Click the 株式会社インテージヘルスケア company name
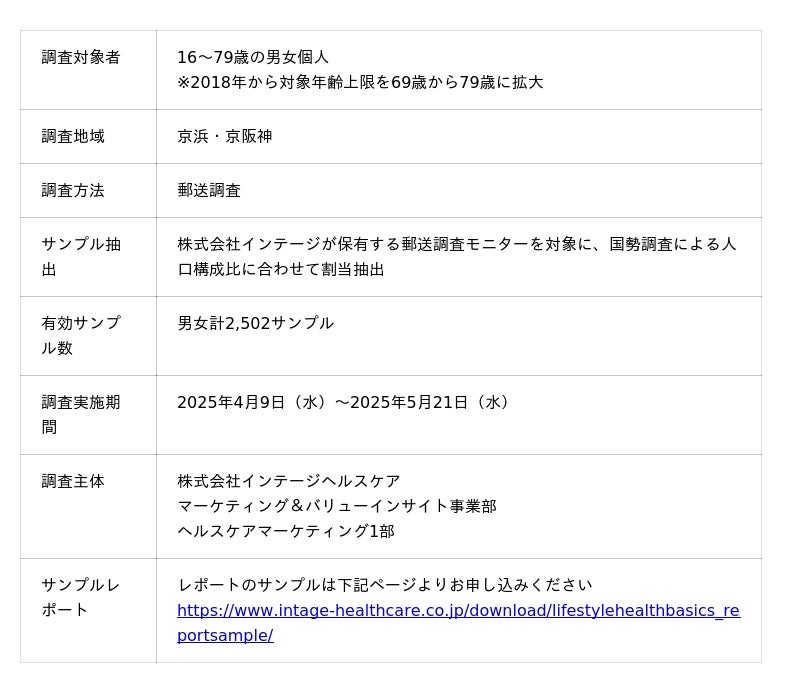This screenshot has height=693, width=800. coord(288,482)
